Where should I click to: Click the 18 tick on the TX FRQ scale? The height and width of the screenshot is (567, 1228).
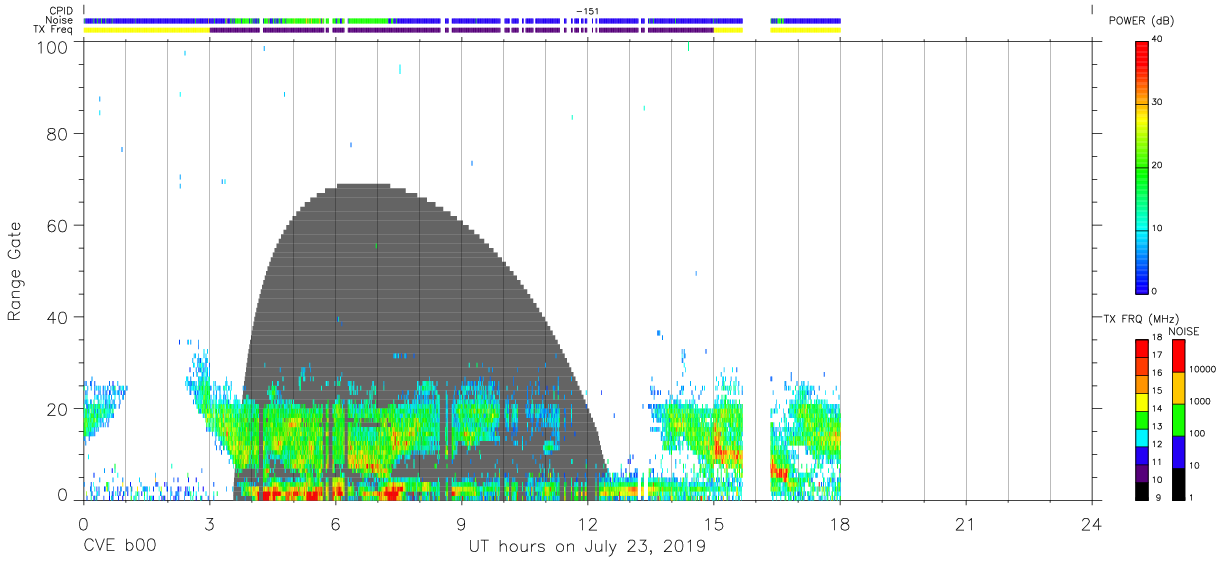[x=1157, y=339]
